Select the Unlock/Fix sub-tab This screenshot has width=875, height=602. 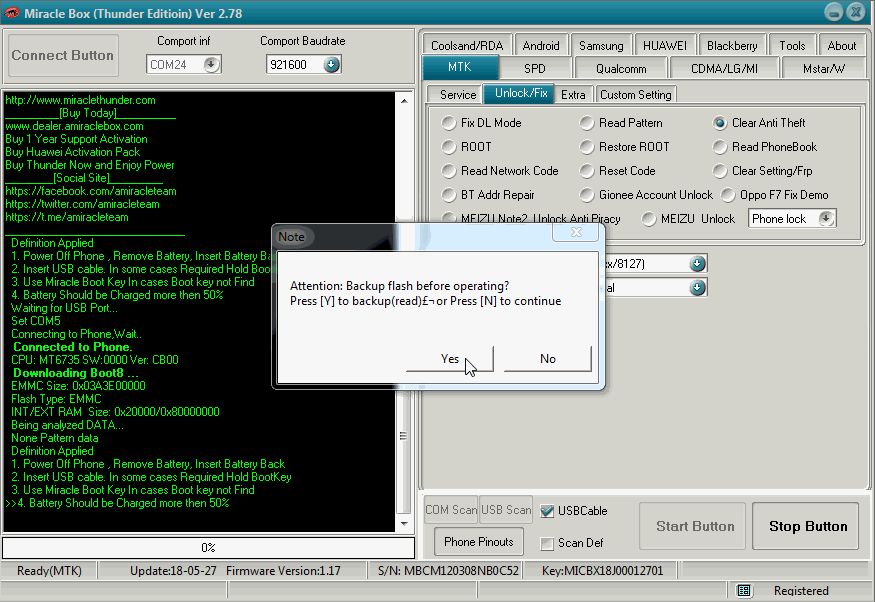[521, 93]
